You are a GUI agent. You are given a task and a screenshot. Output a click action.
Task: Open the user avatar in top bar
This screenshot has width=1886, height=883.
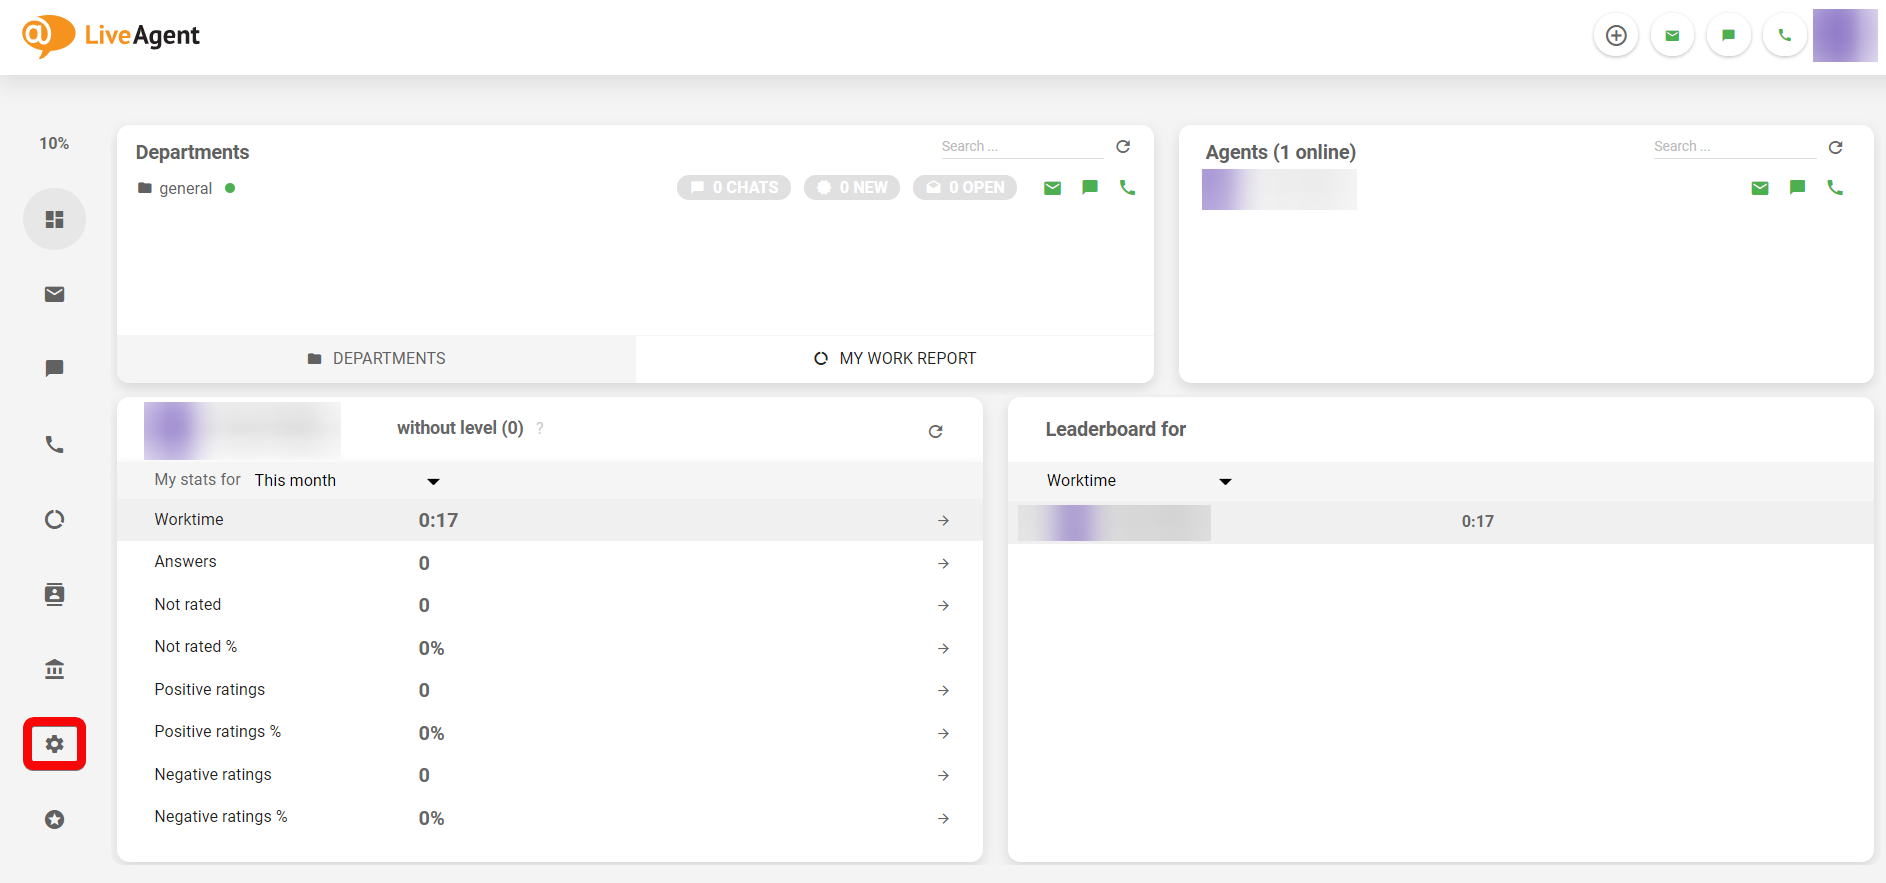coord(1845,36)
